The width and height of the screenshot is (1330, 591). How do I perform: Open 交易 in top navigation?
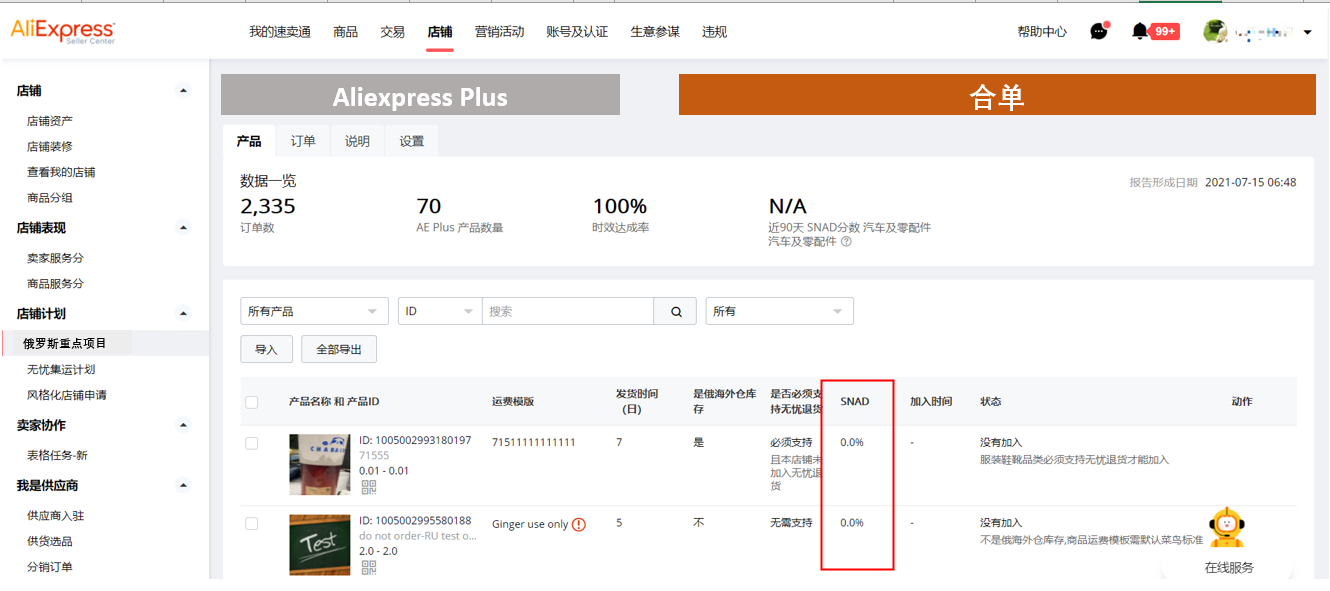pos(393,32)
